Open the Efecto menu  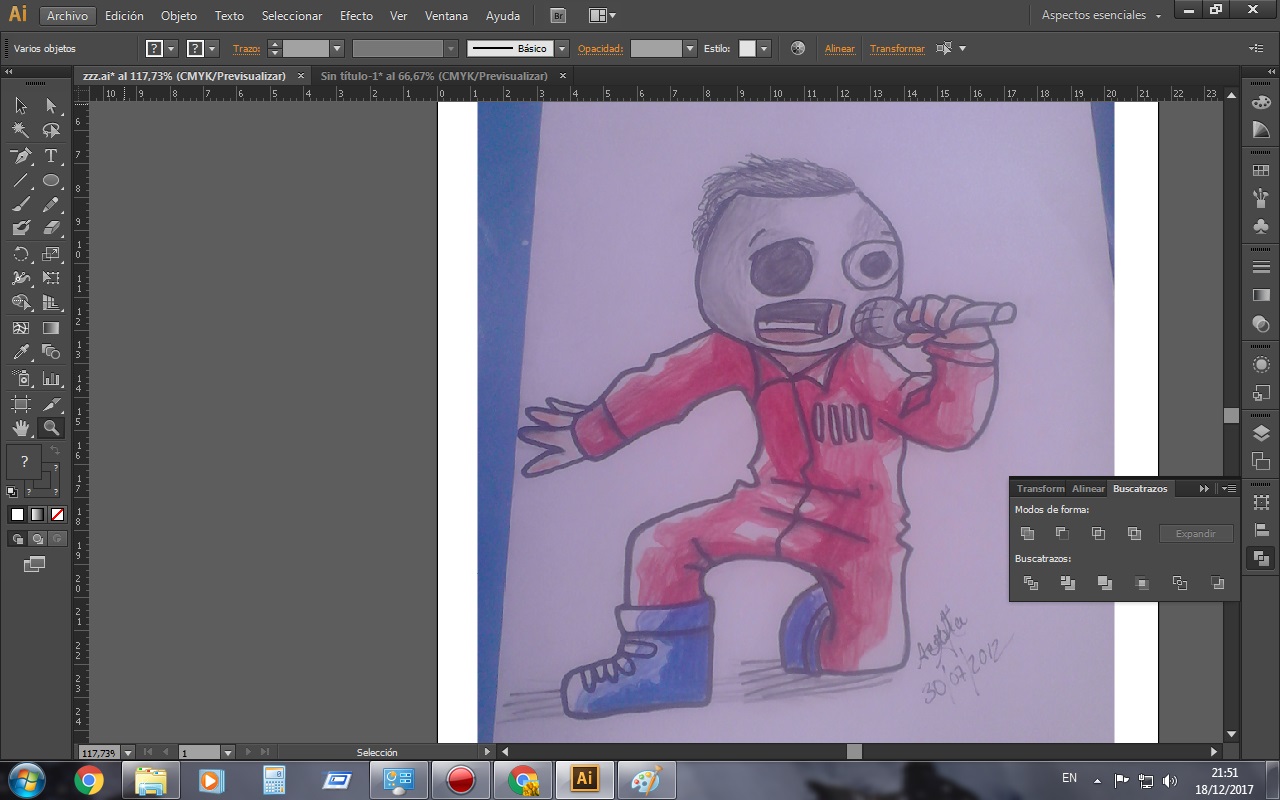356,16
